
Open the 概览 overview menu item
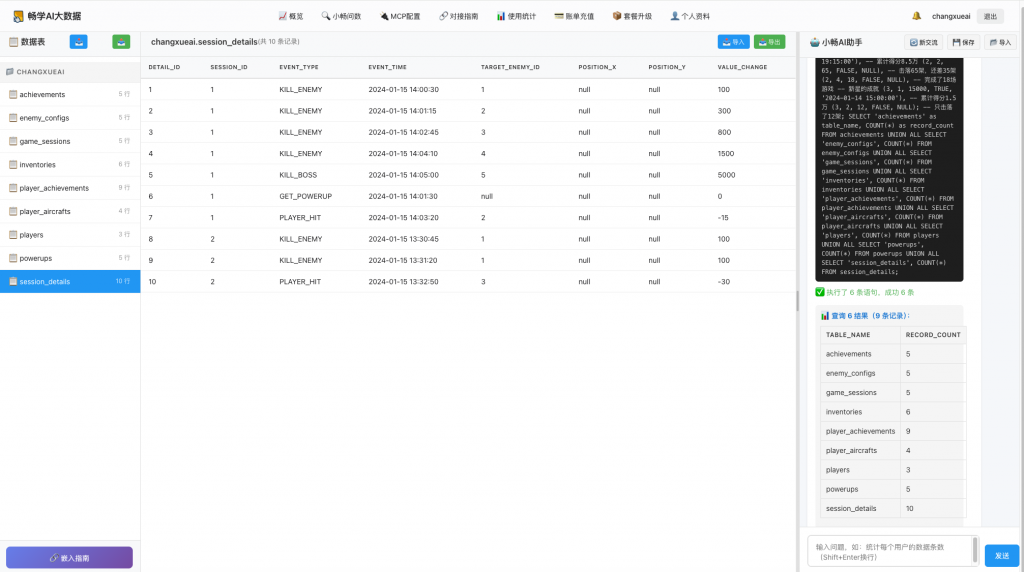291,16
